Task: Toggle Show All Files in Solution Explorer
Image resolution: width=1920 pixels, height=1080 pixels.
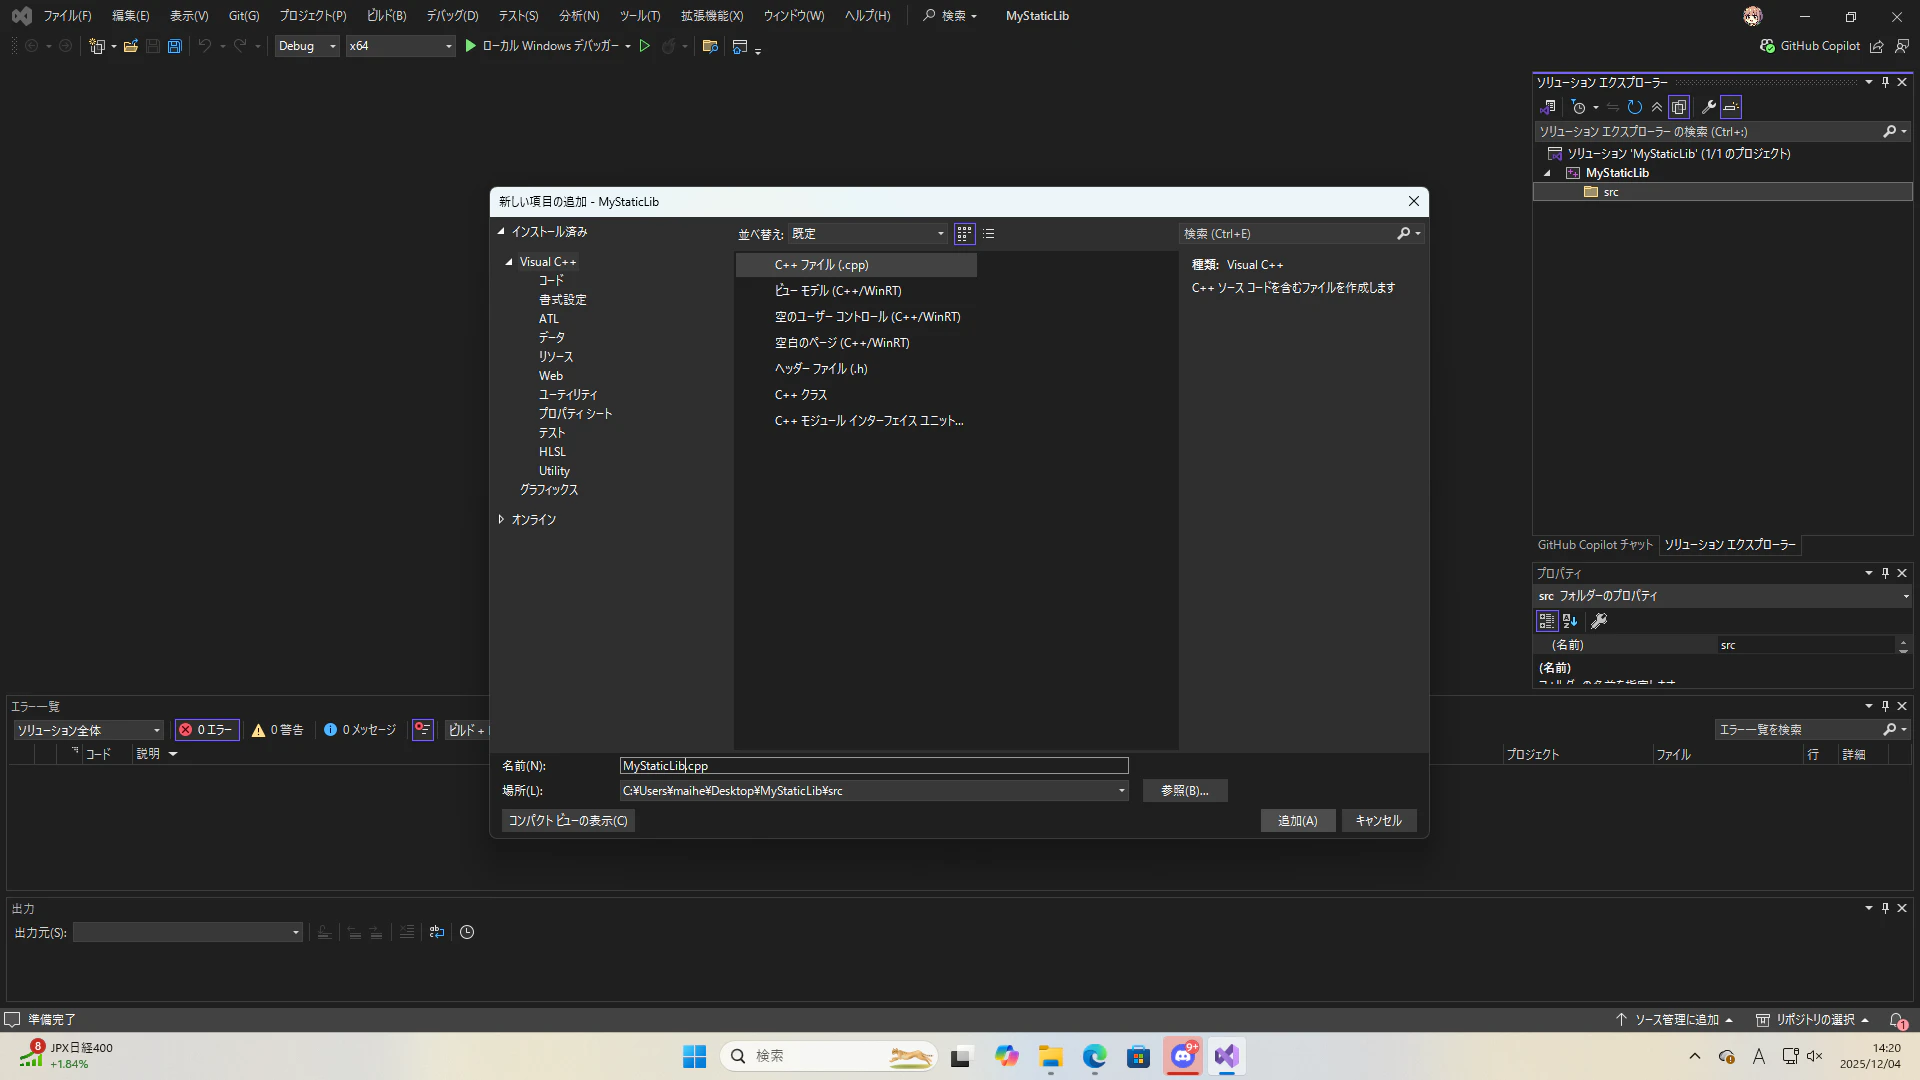Action: pos(1679,107)
